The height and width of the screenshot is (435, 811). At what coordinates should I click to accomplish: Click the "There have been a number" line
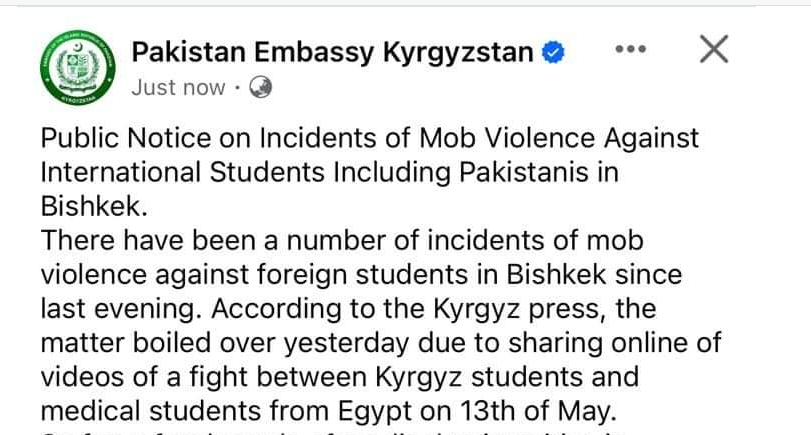[x=342, y=241]
